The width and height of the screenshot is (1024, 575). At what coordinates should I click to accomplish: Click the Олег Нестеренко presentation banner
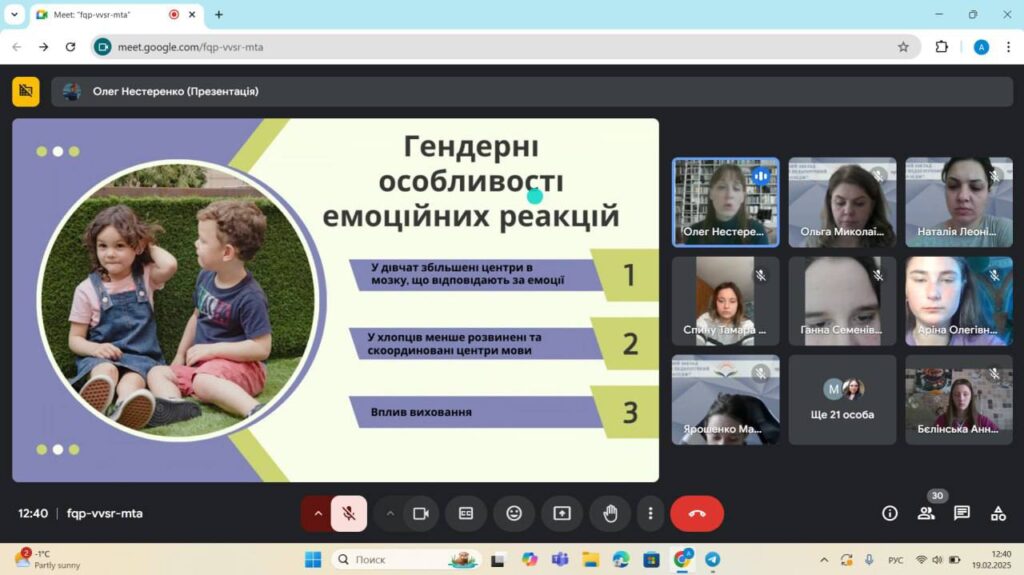[x=175, y=91]
